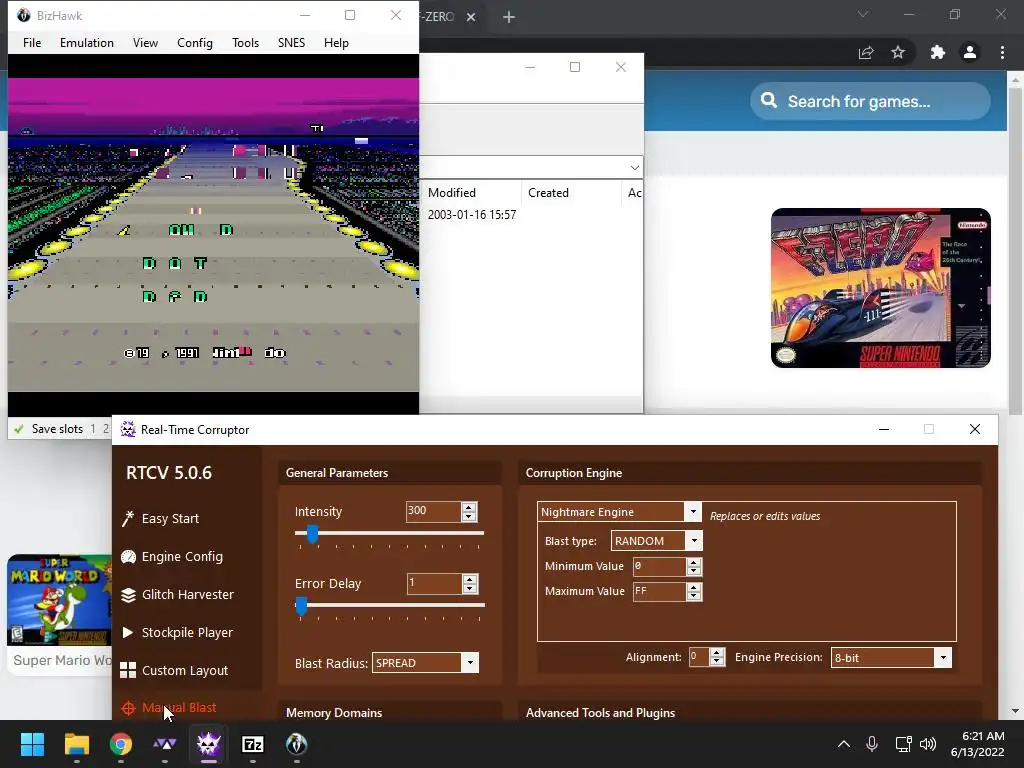Click the 2003-01-16 15:57 modified date
The image size is (1024, 768).
472,215
